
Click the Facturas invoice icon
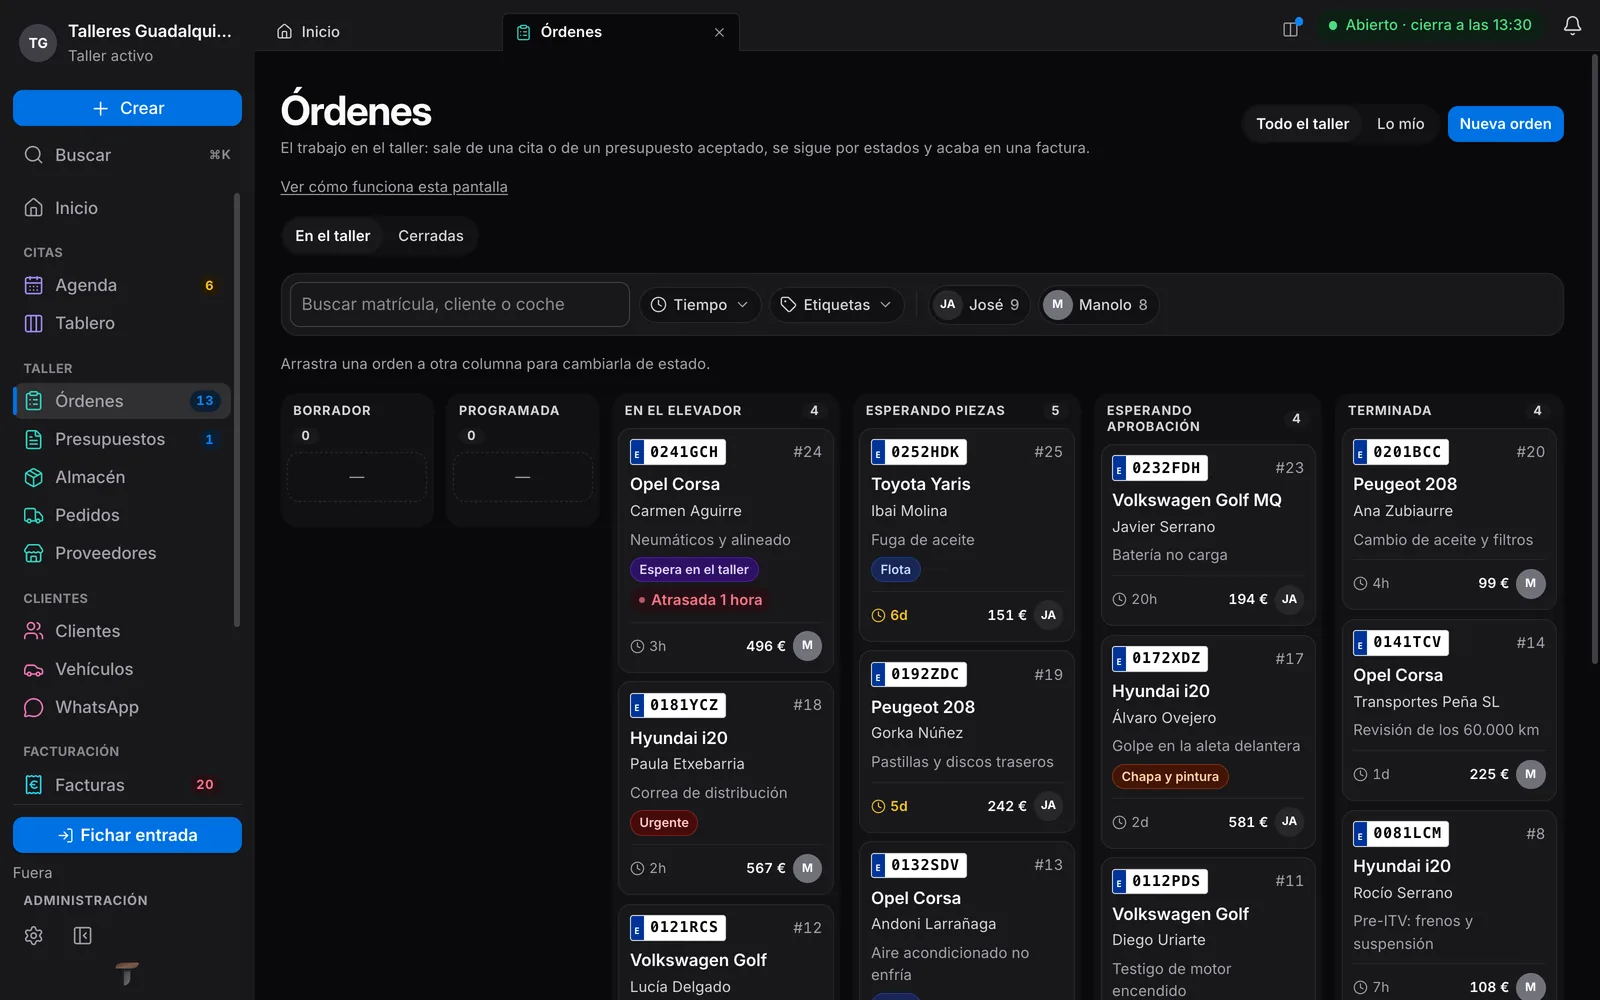34,785
